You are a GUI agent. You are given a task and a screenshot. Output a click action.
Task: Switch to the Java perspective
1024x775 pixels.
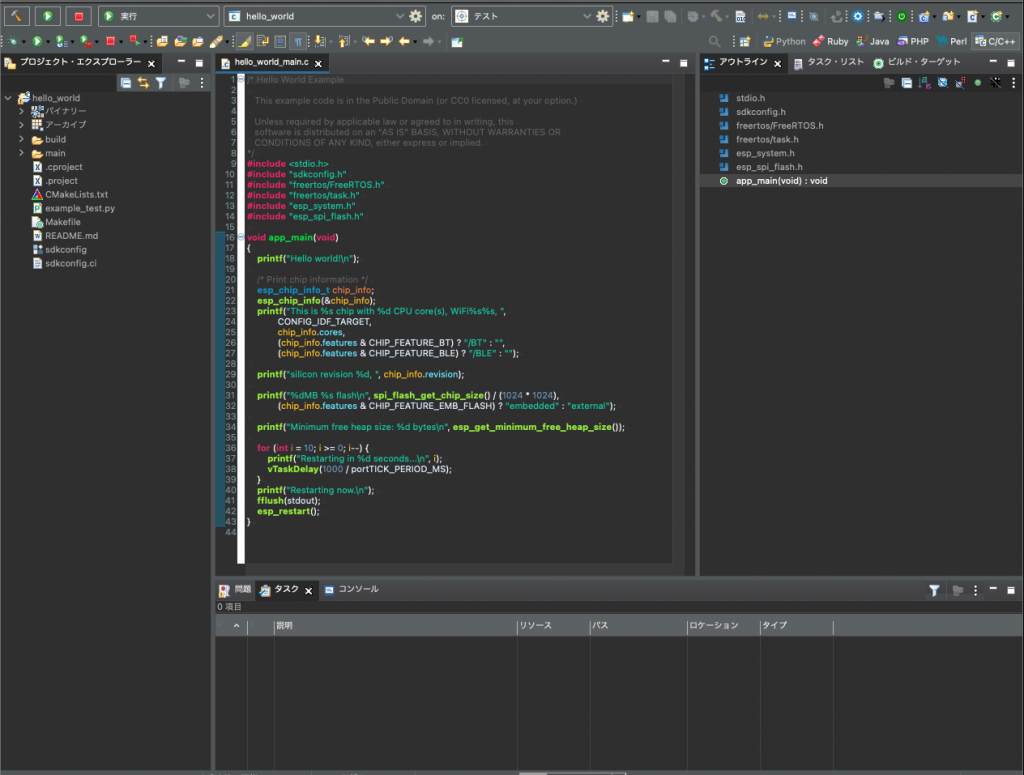click(x=871, y=42)
